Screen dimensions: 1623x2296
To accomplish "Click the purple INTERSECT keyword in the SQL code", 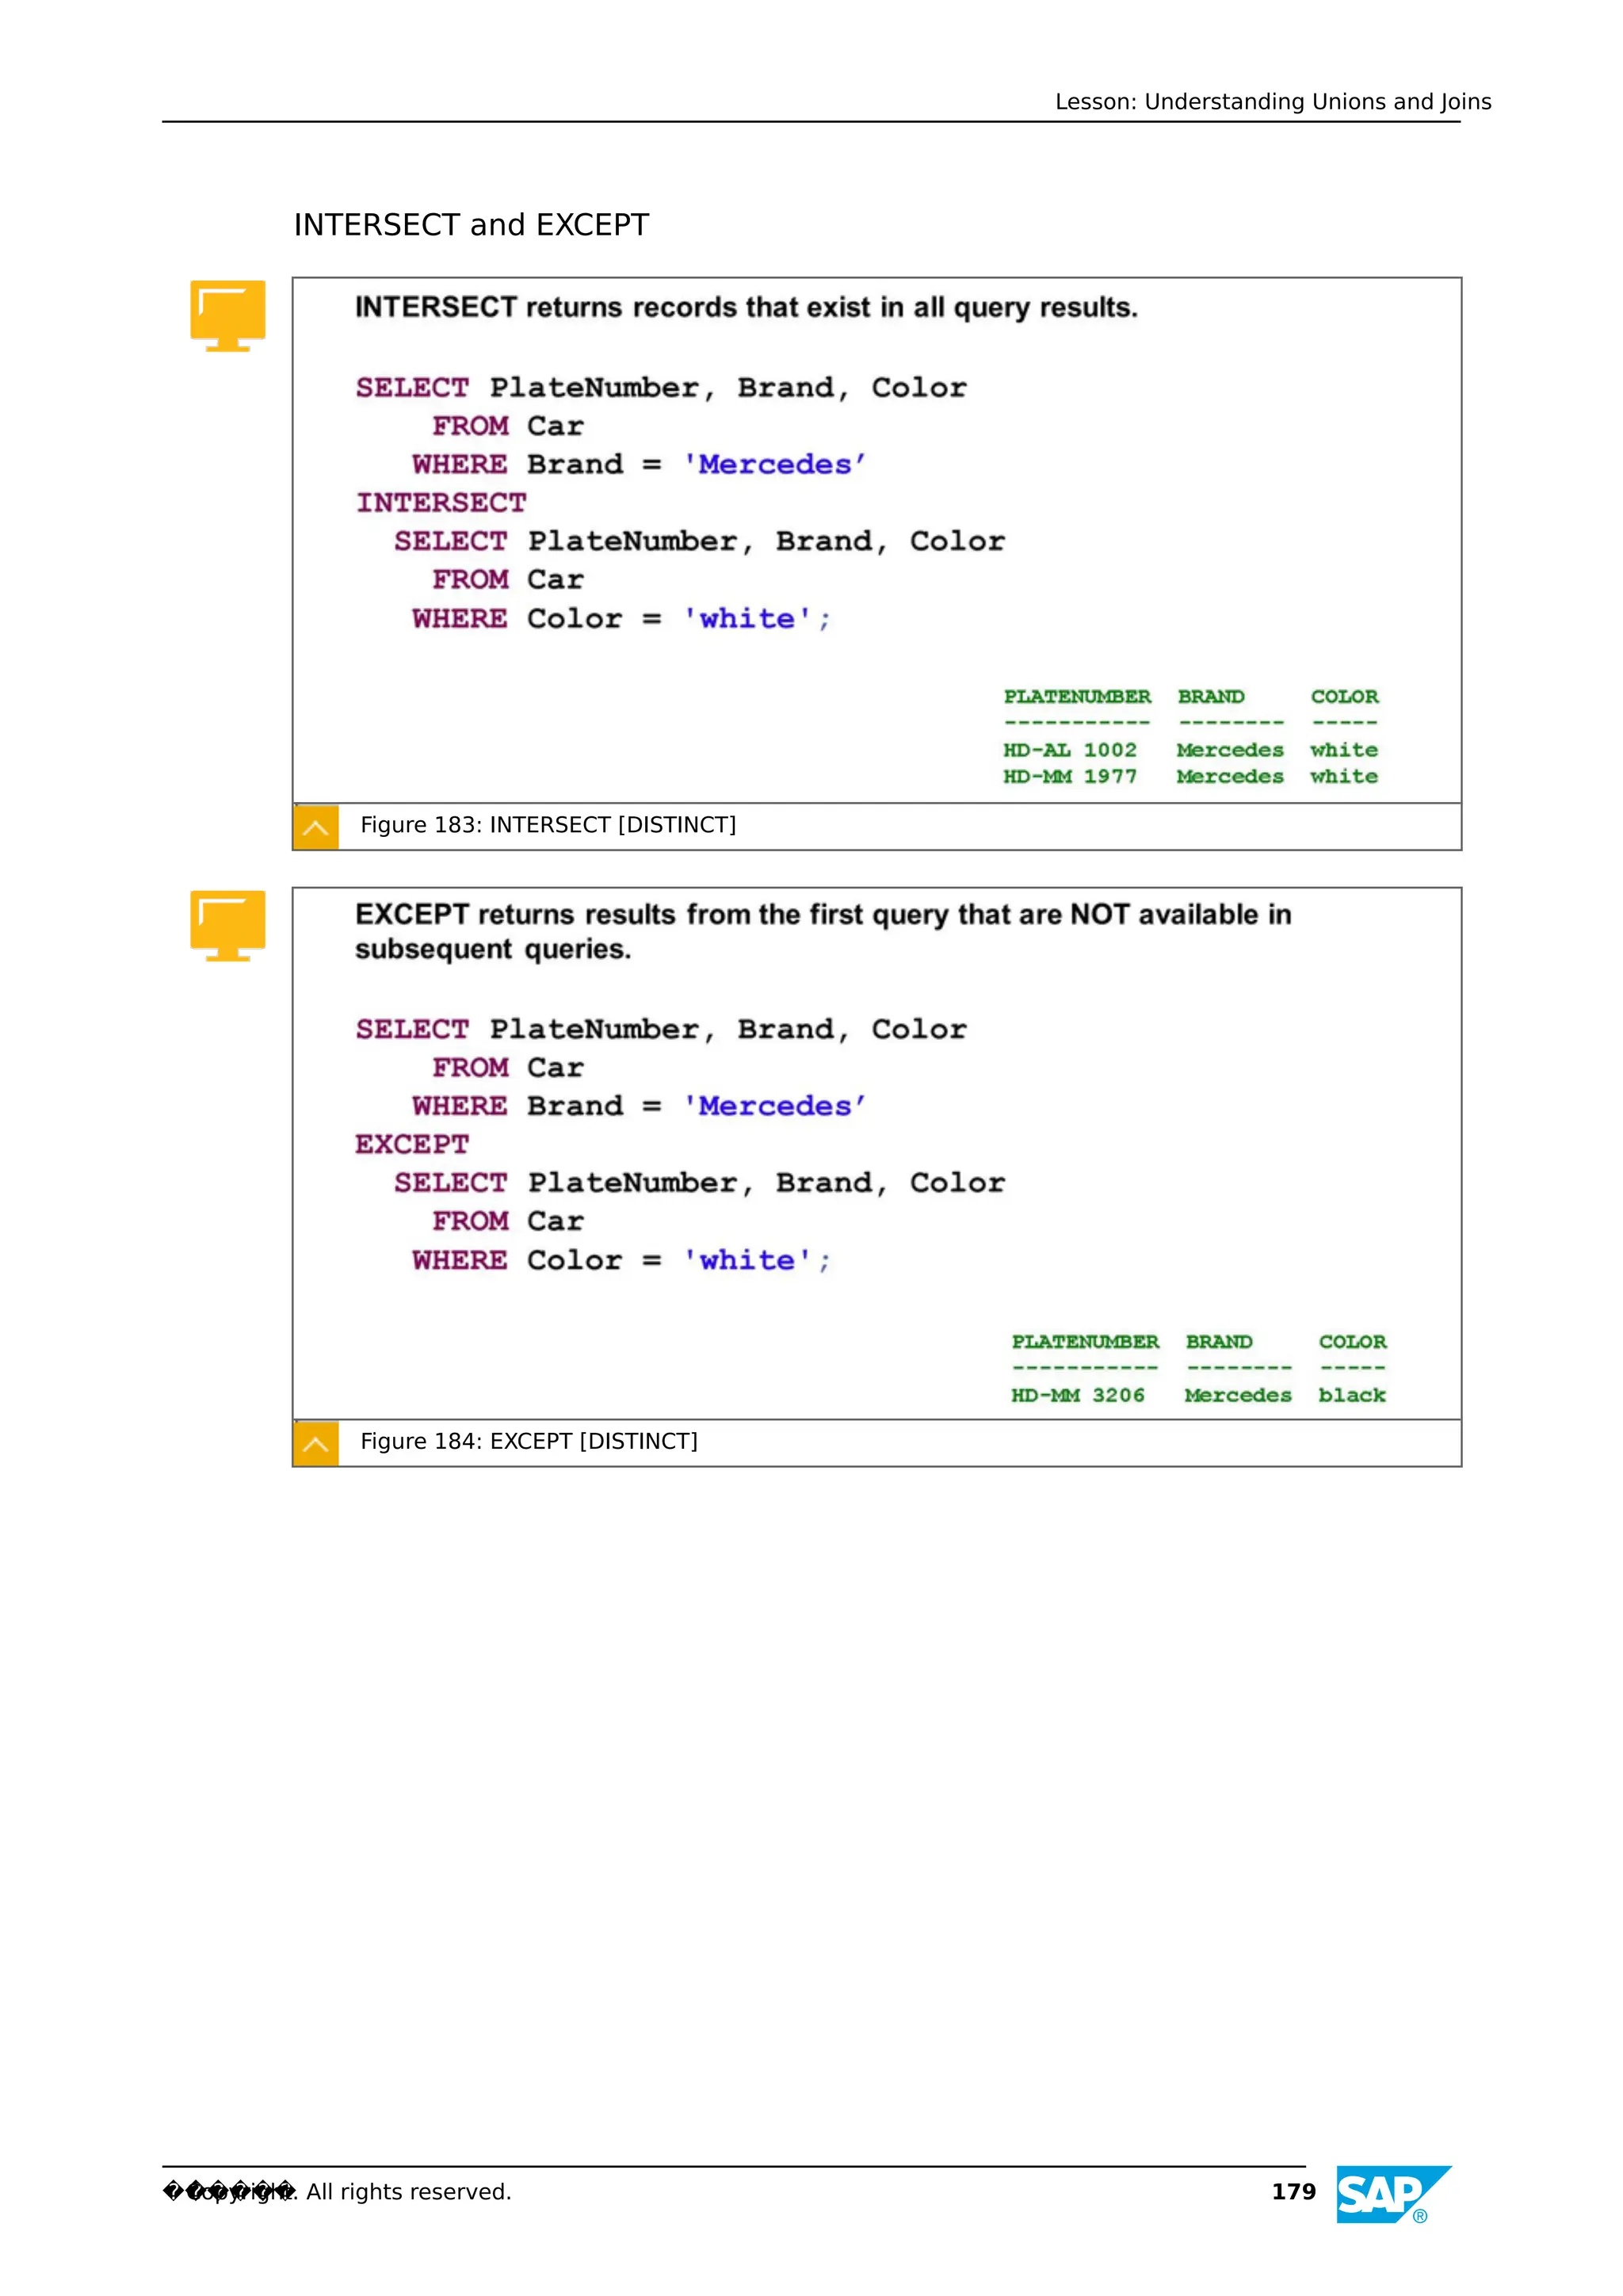I will click(x=441, y=502).
